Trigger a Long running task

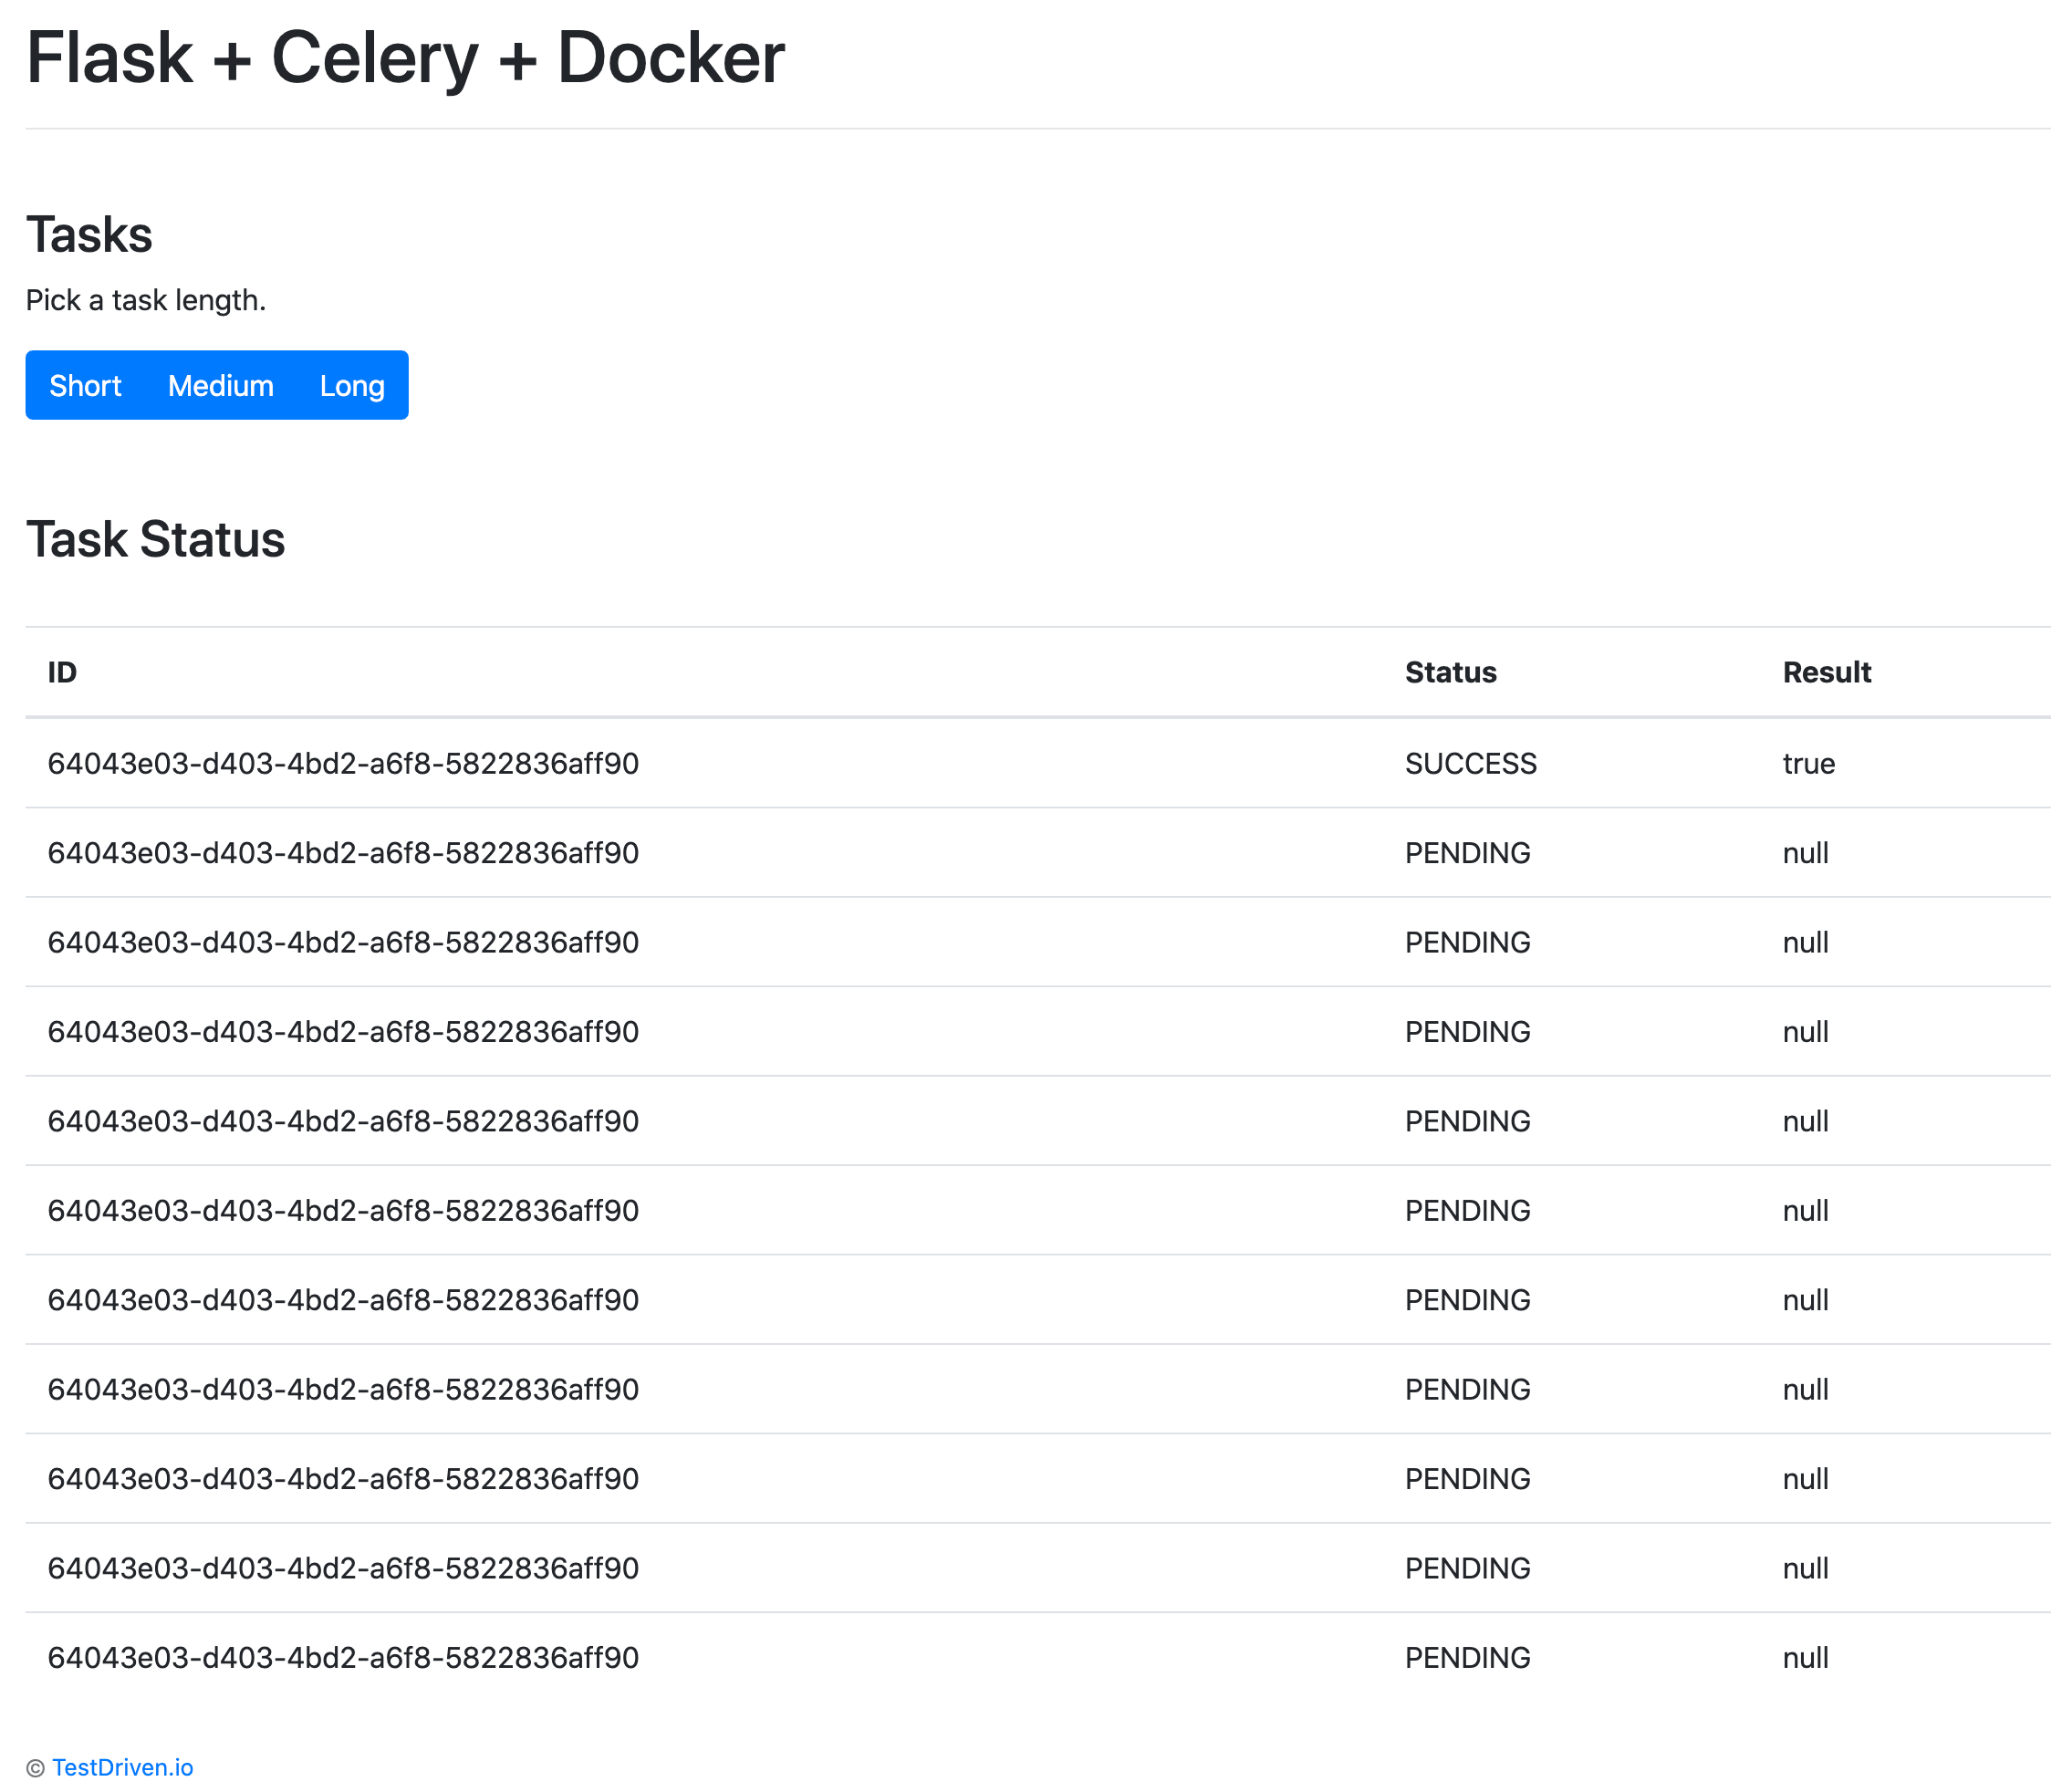(x=351, y=385)
